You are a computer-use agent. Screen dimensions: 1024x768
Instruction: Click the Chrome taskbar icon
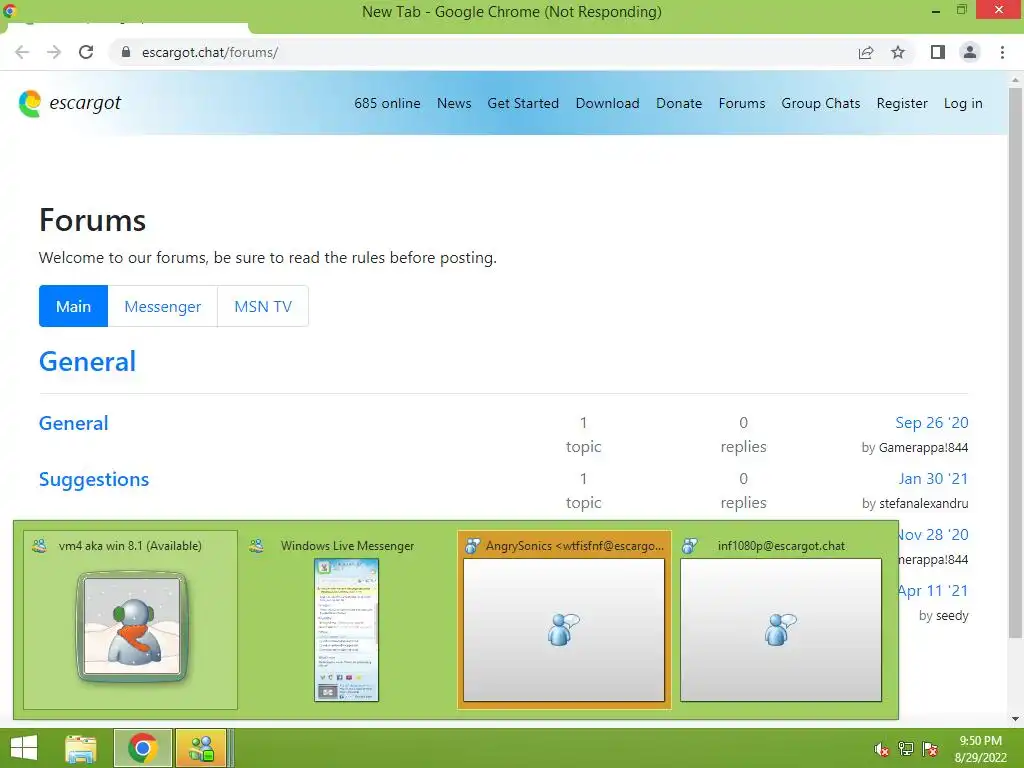(142, 748)
